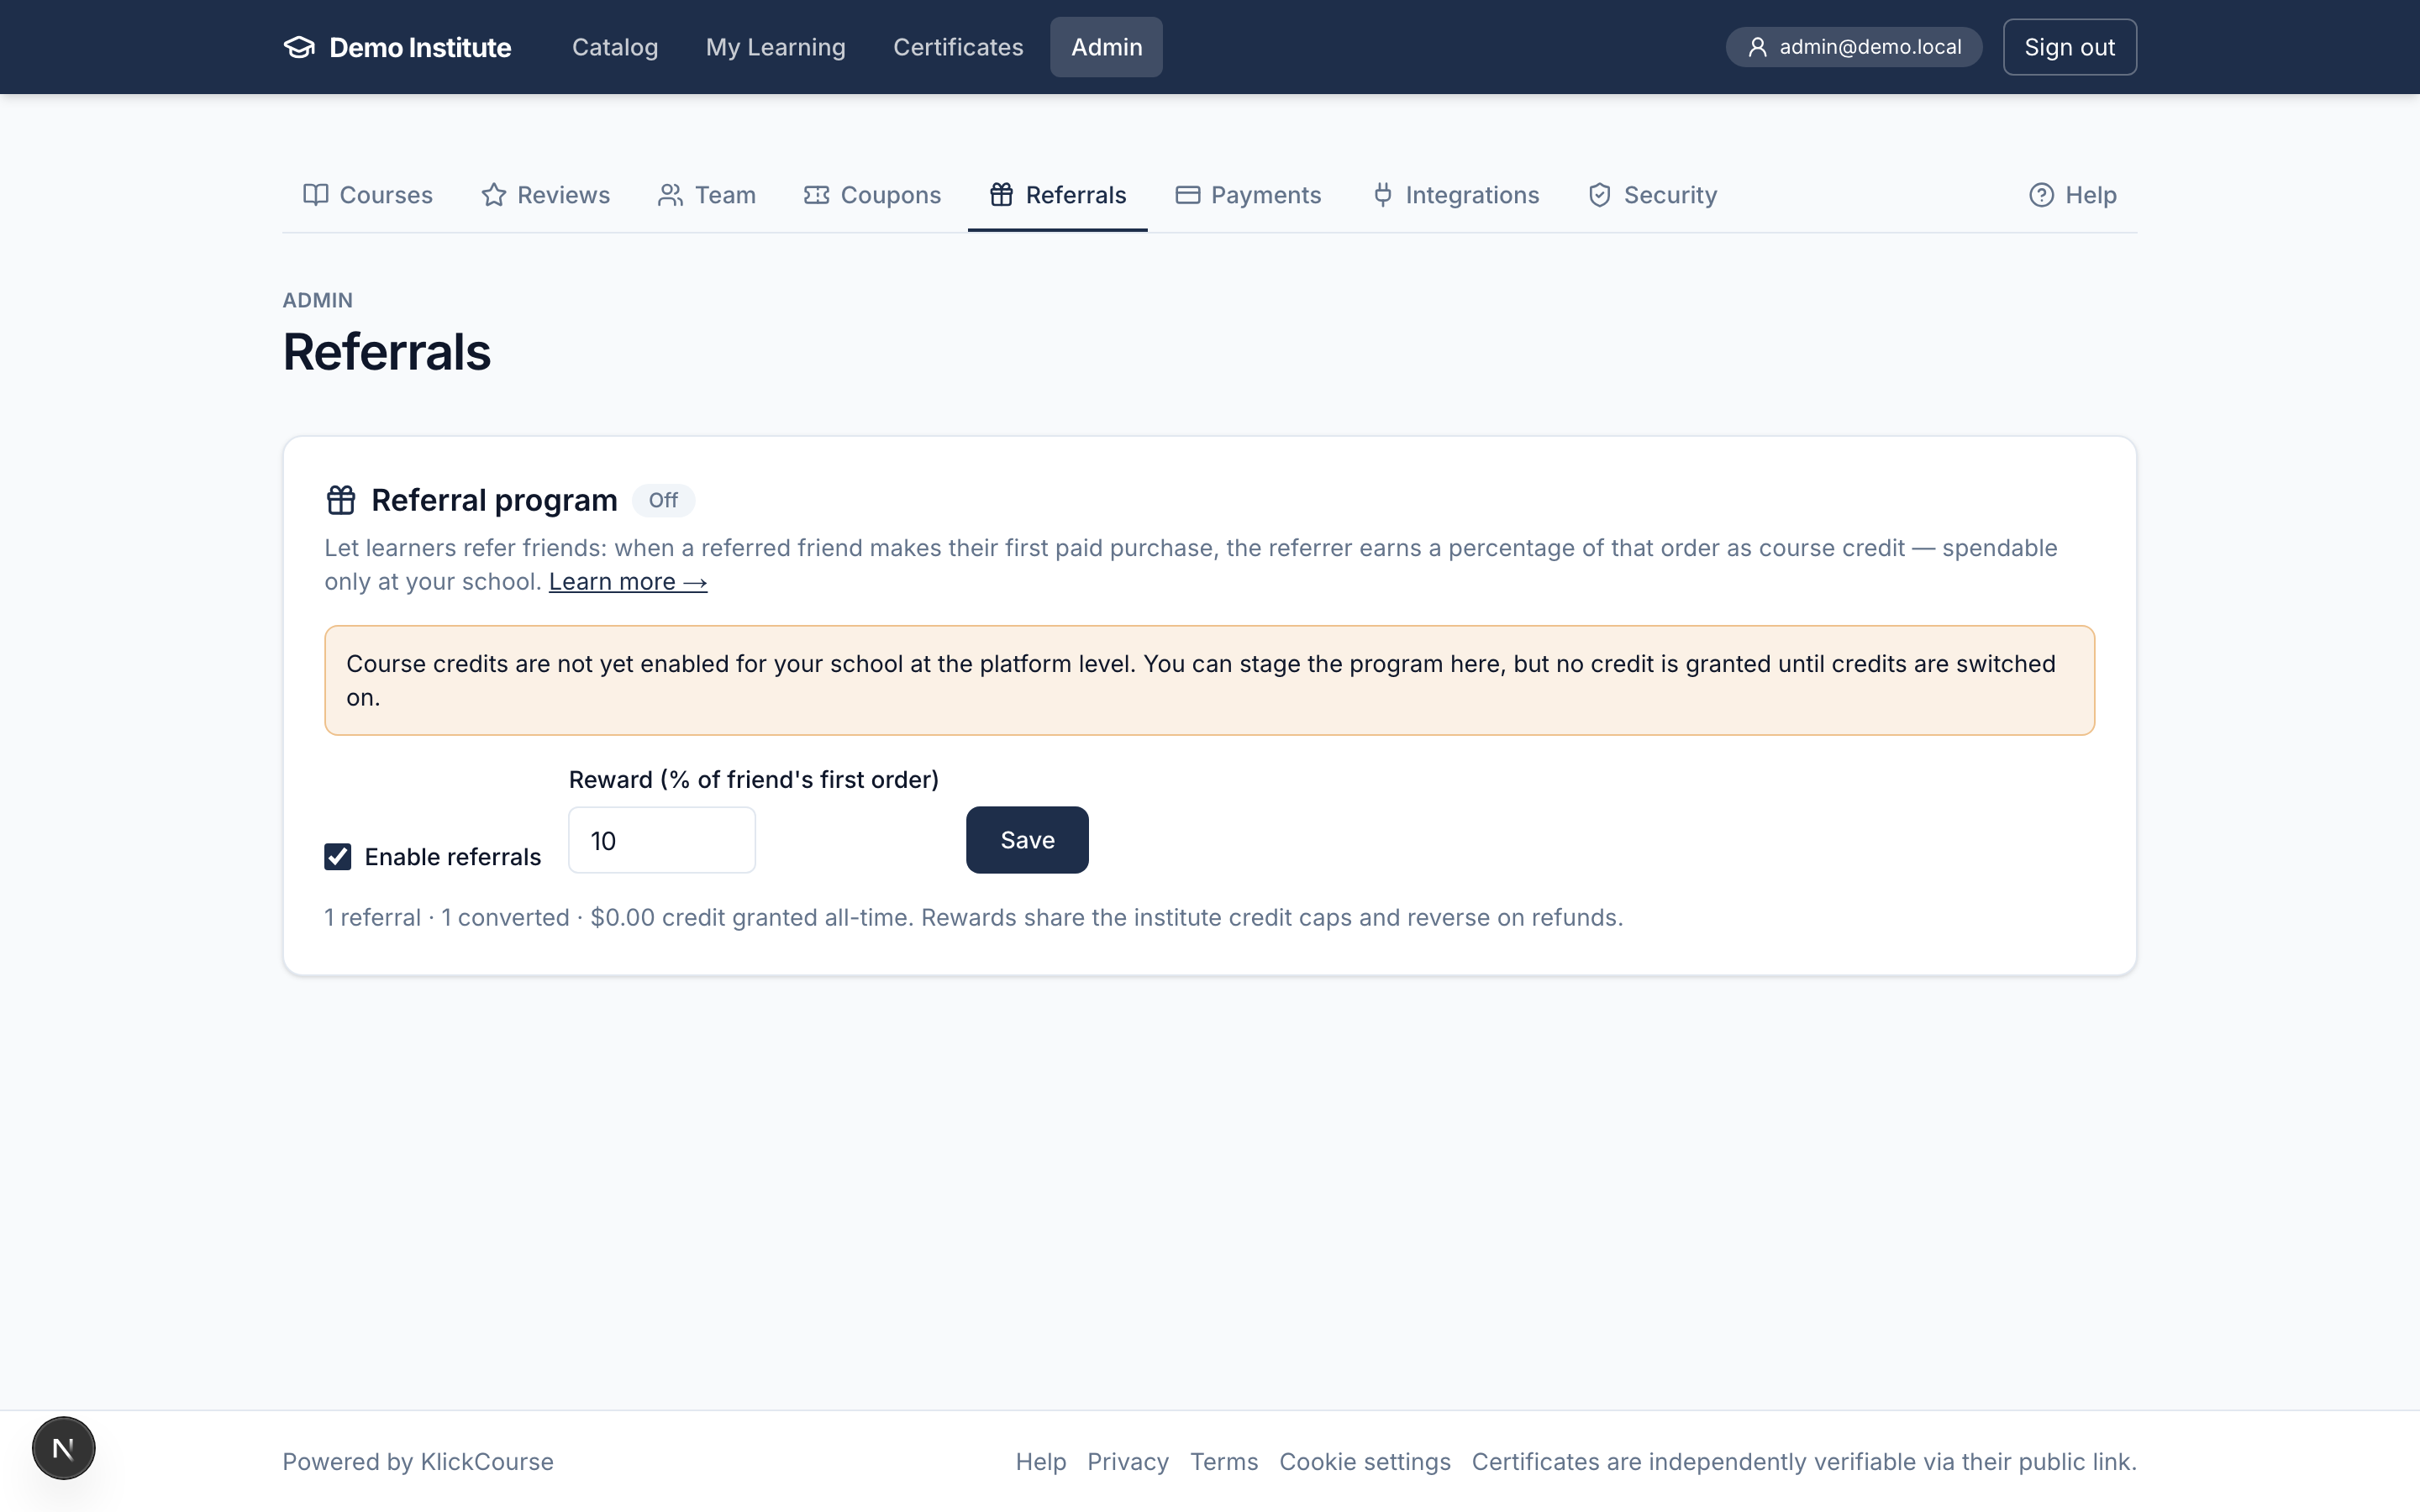Open the Catalog nav item
The height and width of the screenshot is (1512, 2420).
[615, 47]
